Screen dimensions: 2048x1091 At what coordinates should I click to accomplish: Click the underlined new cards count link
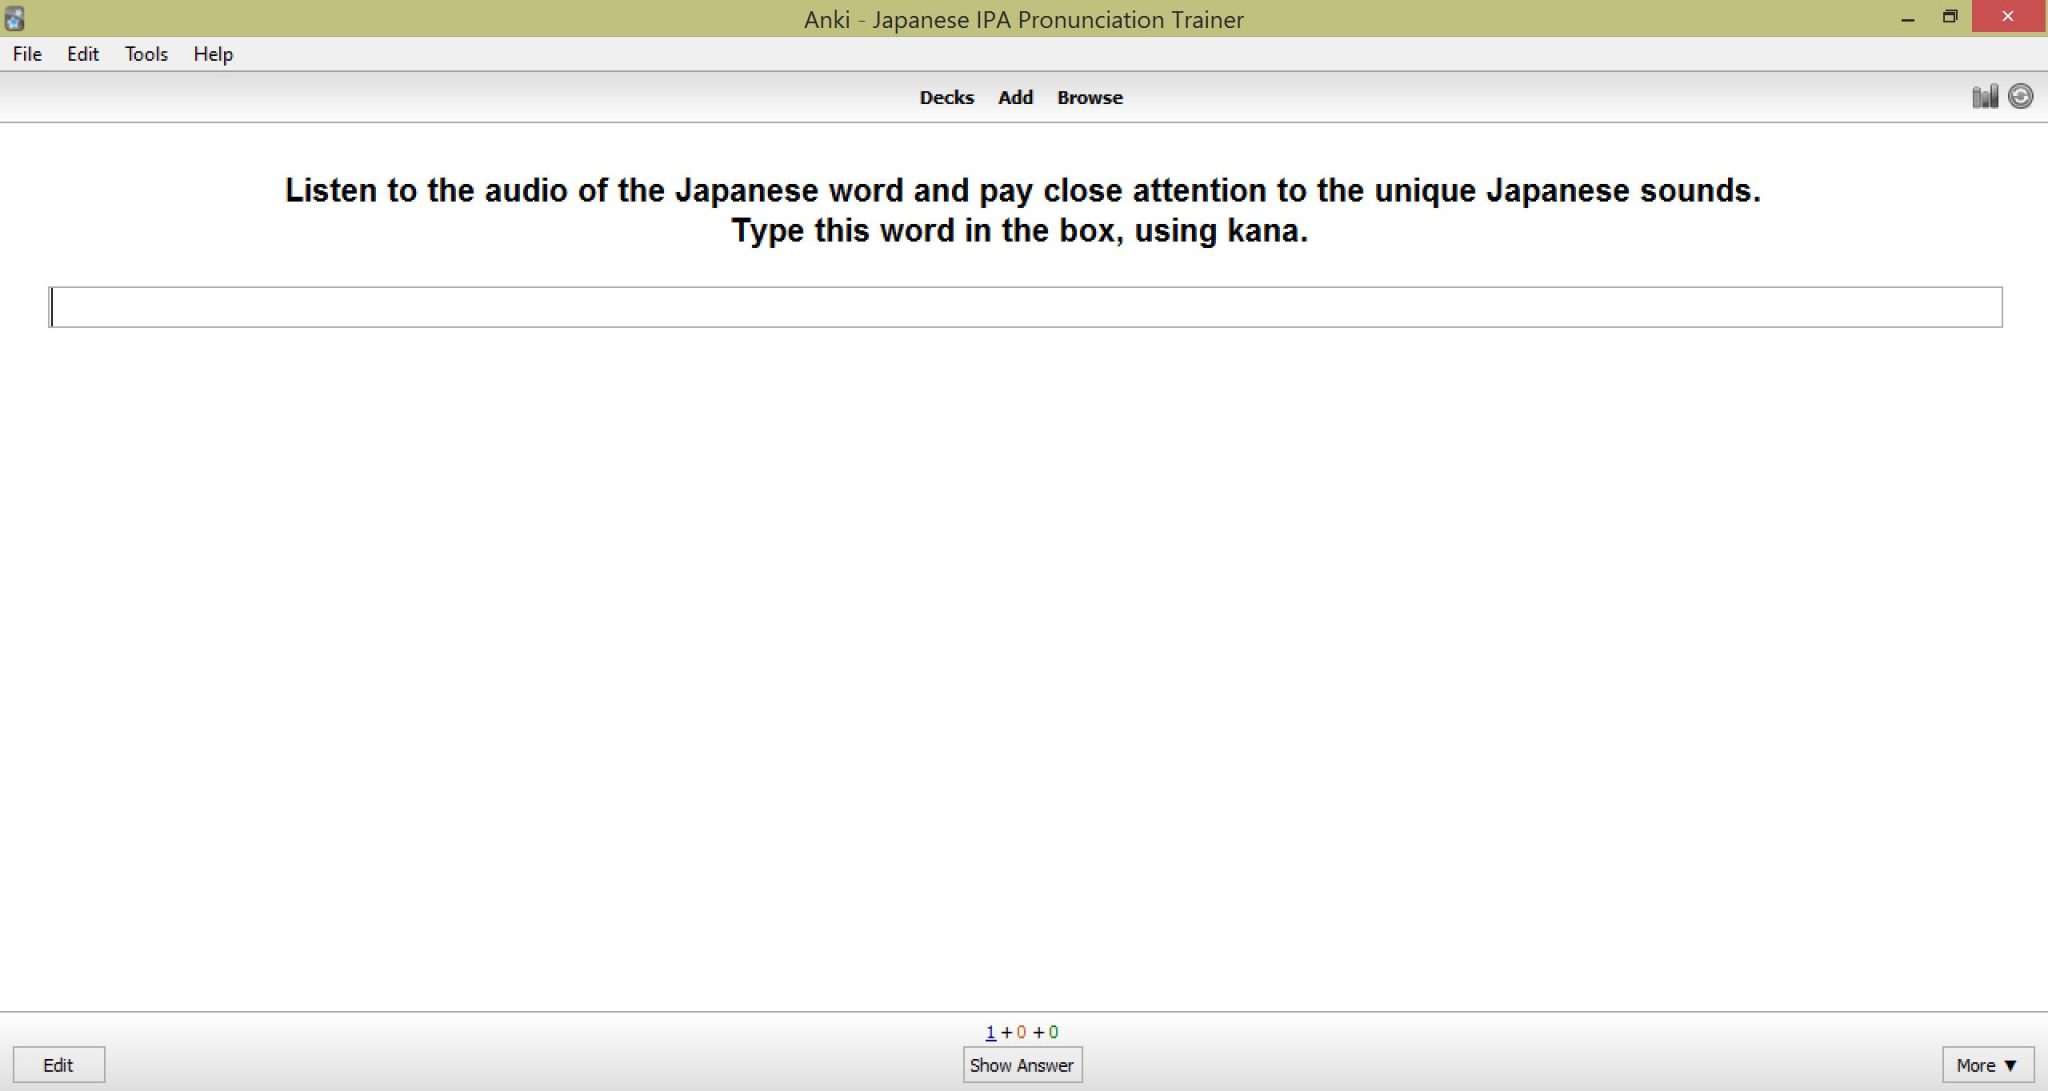989,1032
